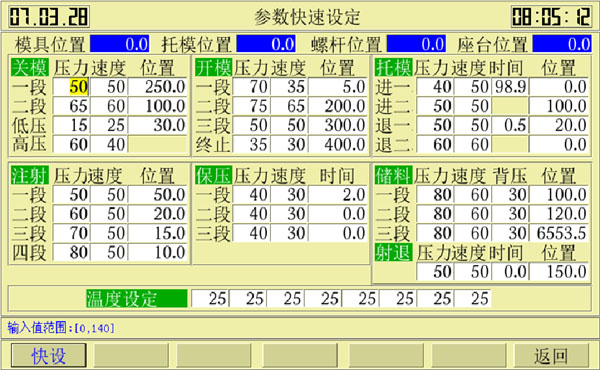Click the 座台位置 blue readout
The image size is (600, 370).
click(562, 44)
